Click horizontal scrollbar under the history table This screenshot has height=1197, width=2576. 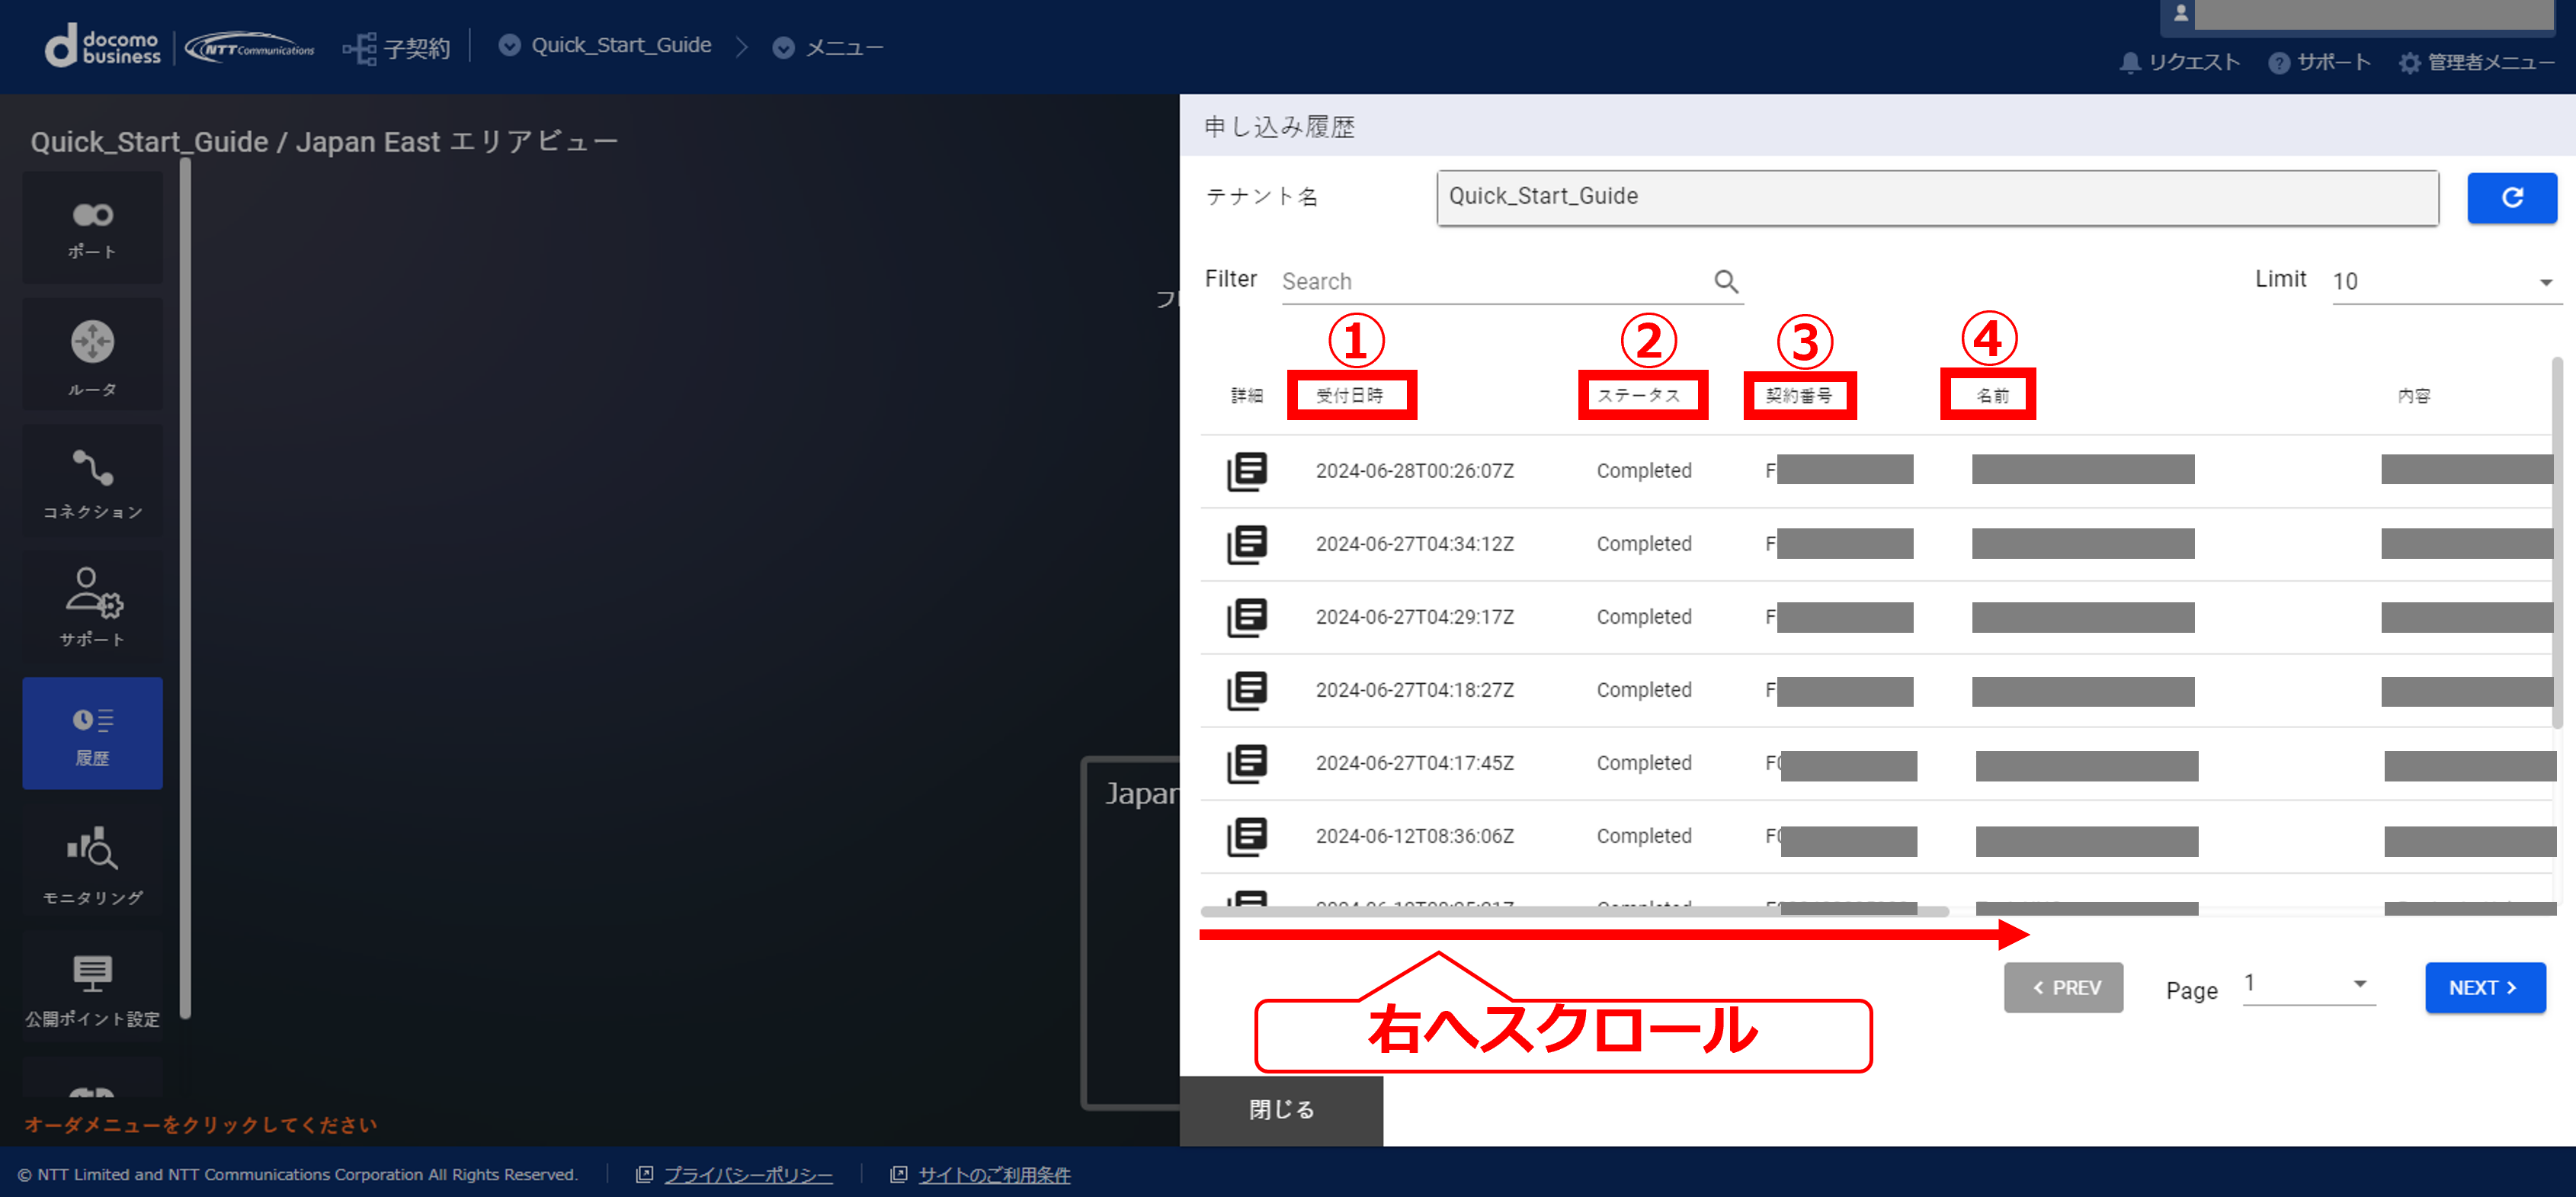click(x=1574, y=911)
